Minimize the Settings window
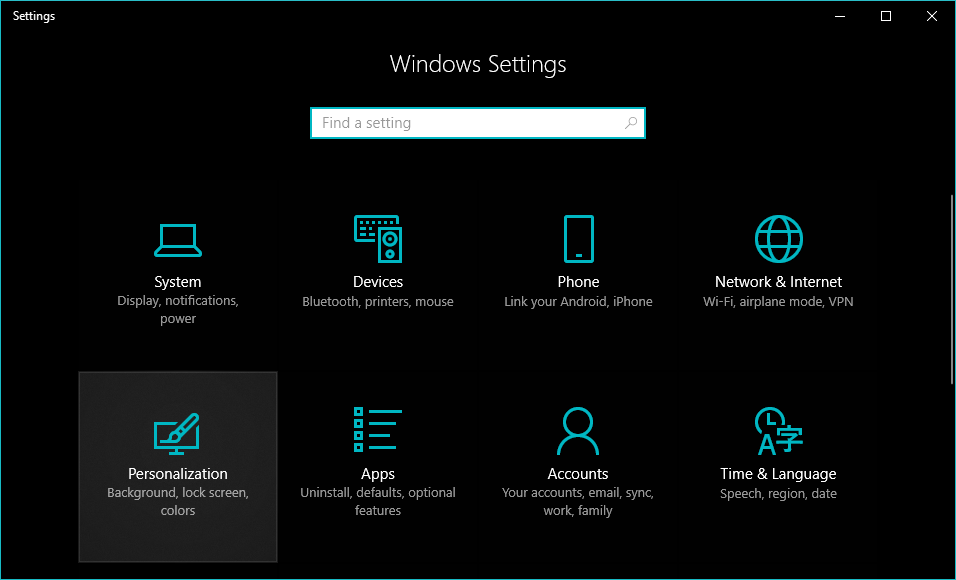The image size is (956, 580). (840, 16)
